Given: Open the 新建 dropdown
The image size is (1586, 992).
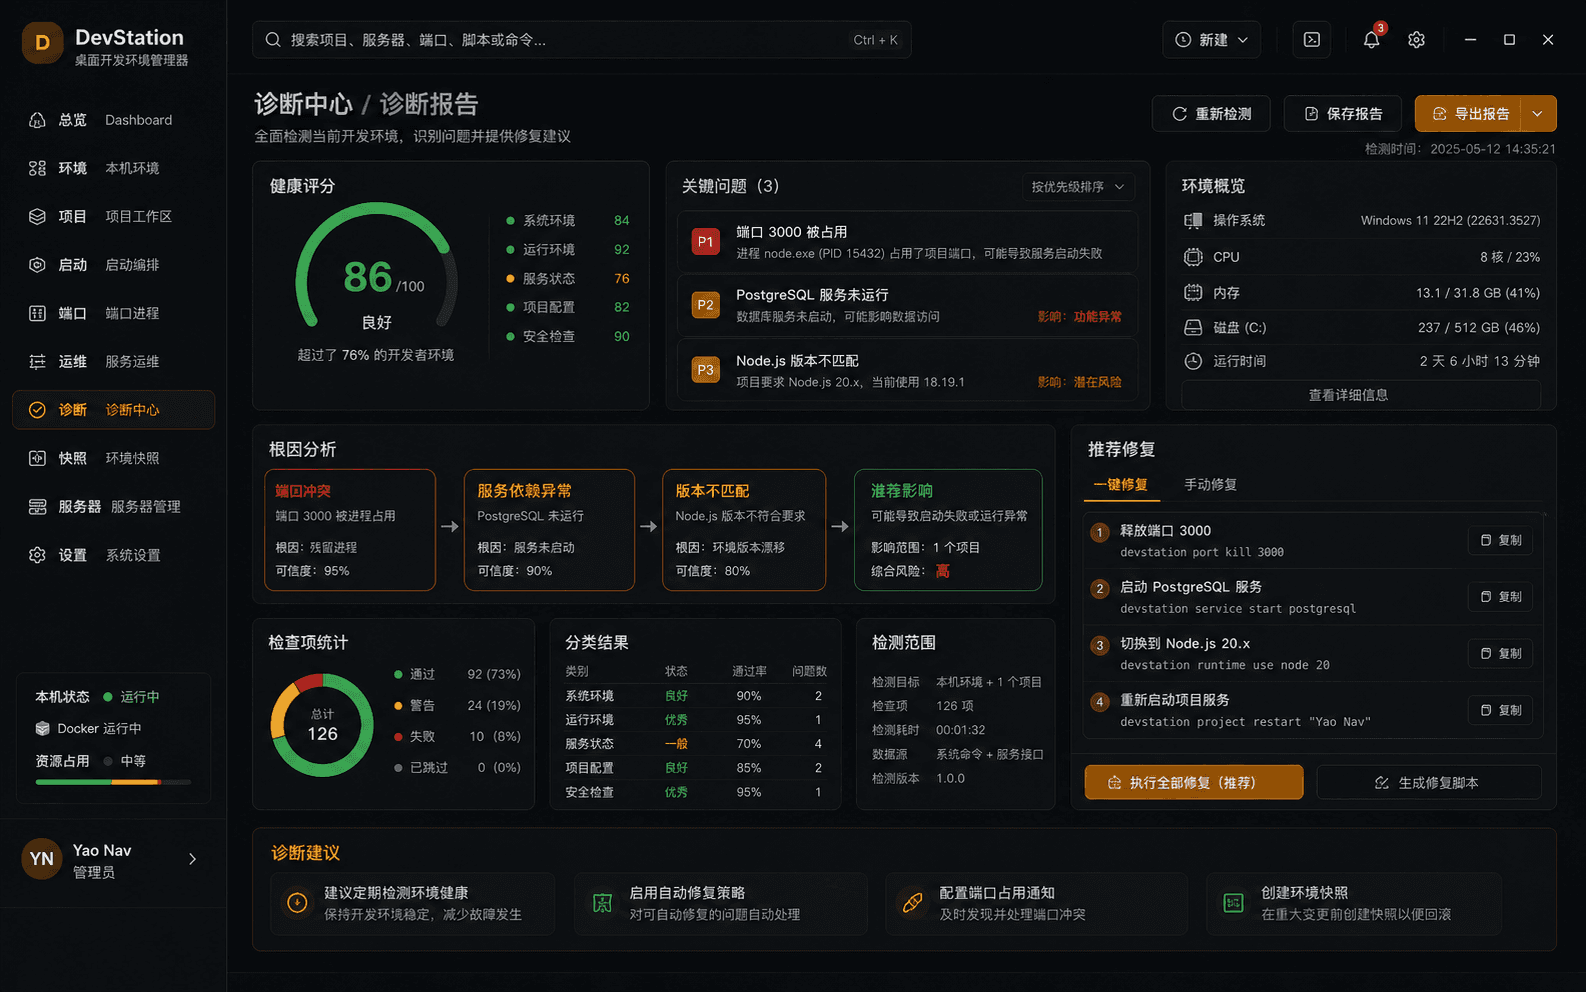Looking at the screenshot, I should click(1211, 40).
